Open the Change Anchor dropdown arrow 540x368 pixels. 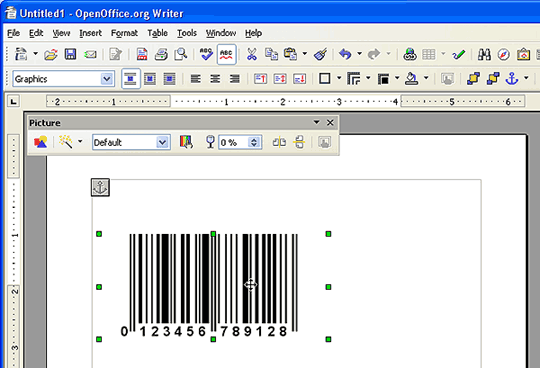pyautogui.click(x=526, y=78)
